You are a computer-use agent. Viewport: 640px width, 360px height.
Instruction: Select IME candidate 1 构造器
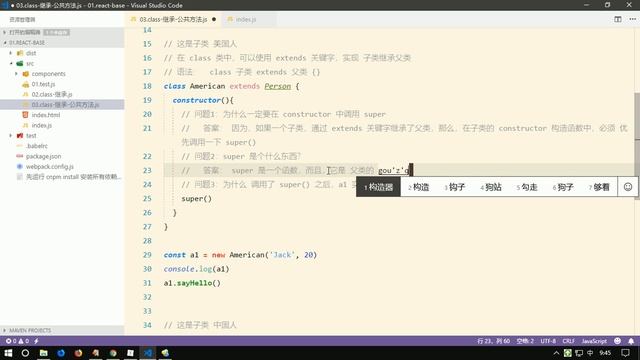click(x=378, y=187)
